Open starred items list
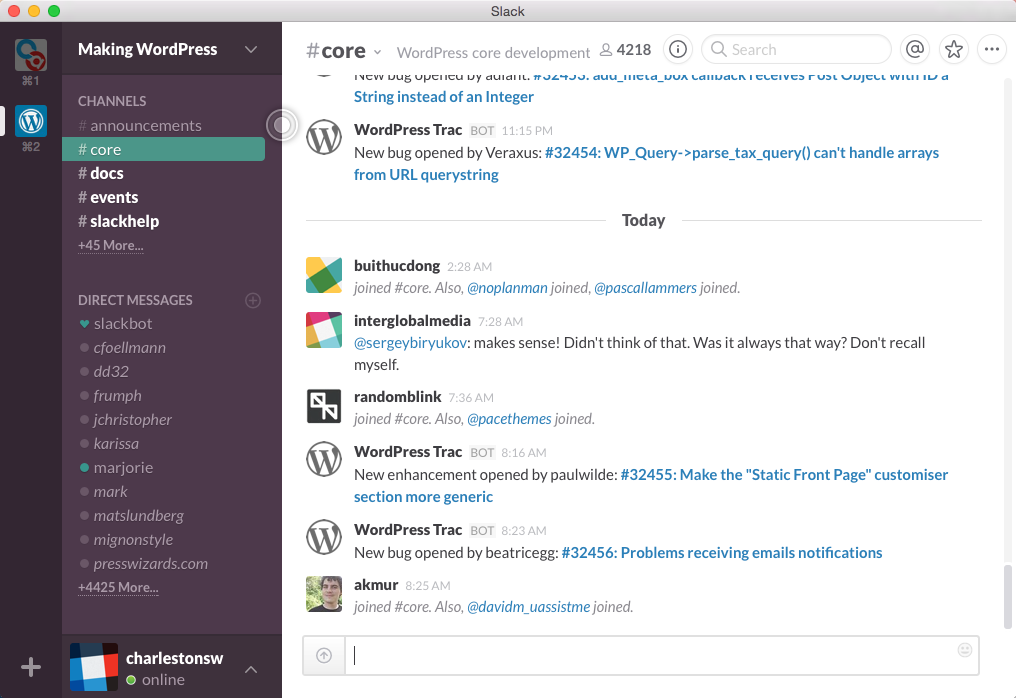Screen dimensions: 1016x698 (954, 49)
